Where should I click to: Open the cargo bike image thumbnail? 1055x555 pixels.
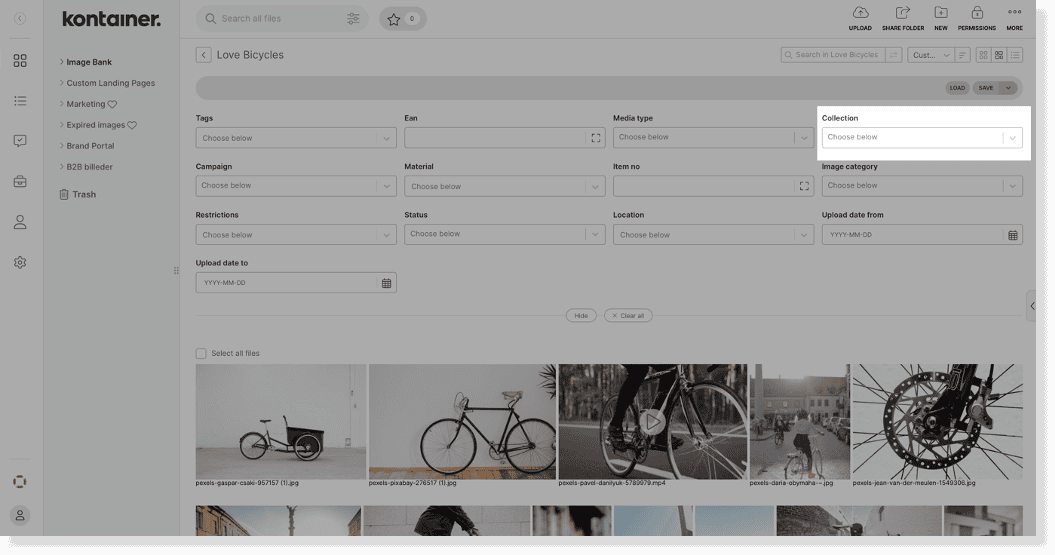[x=281, y=421]
